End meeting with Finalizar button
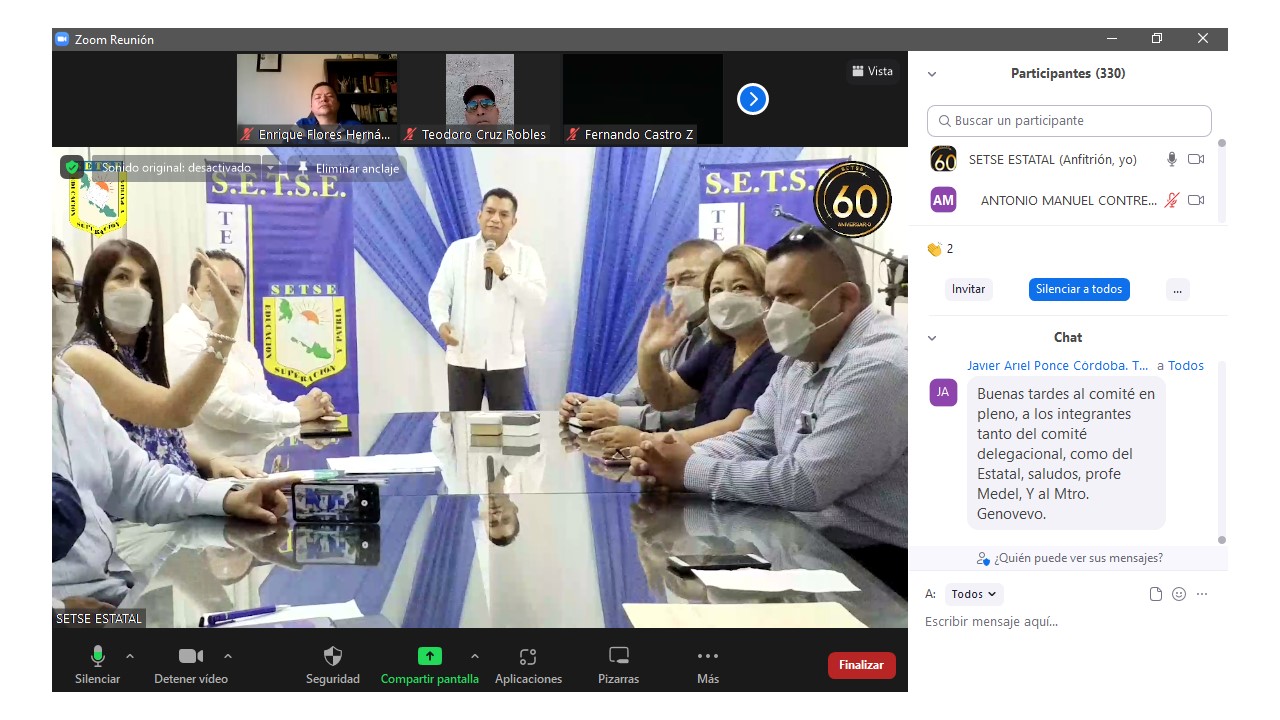Screen dimensions: 1280x720 (x=861, y=665)
